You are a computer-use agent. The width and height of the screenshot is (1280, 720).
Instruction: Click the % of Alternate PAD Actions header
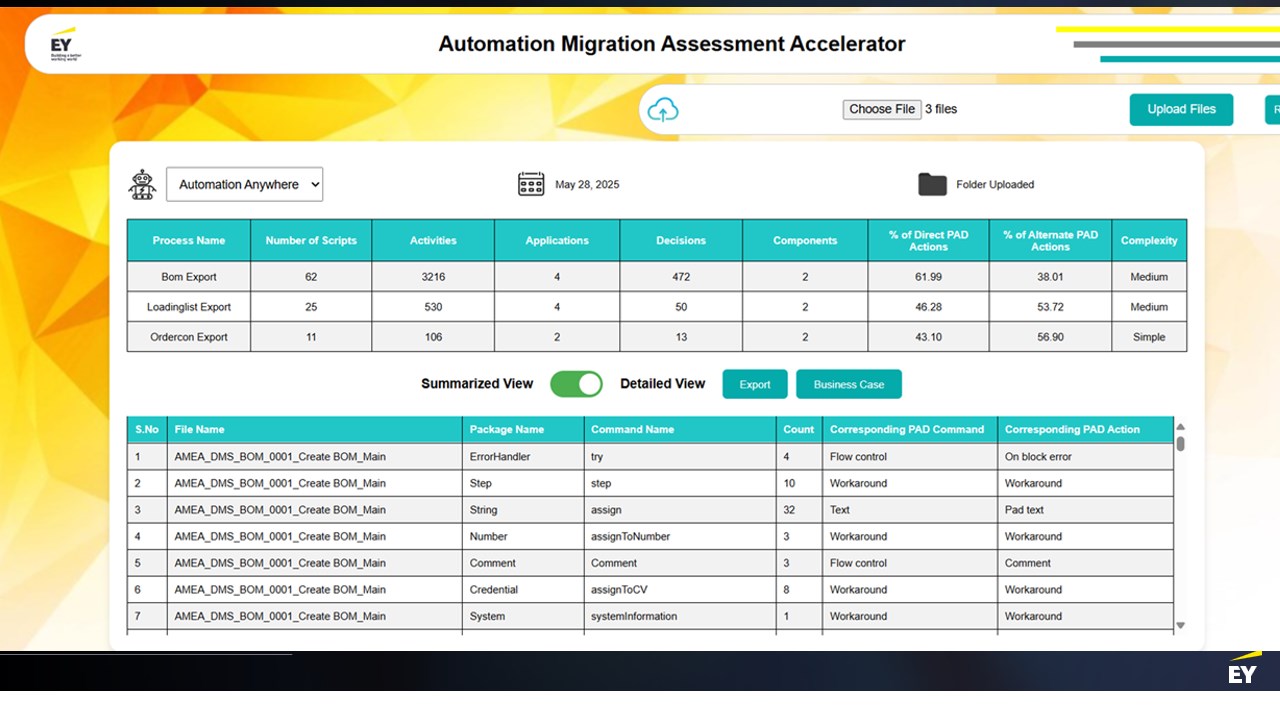pyautogui.click(x=1050, y=240)
